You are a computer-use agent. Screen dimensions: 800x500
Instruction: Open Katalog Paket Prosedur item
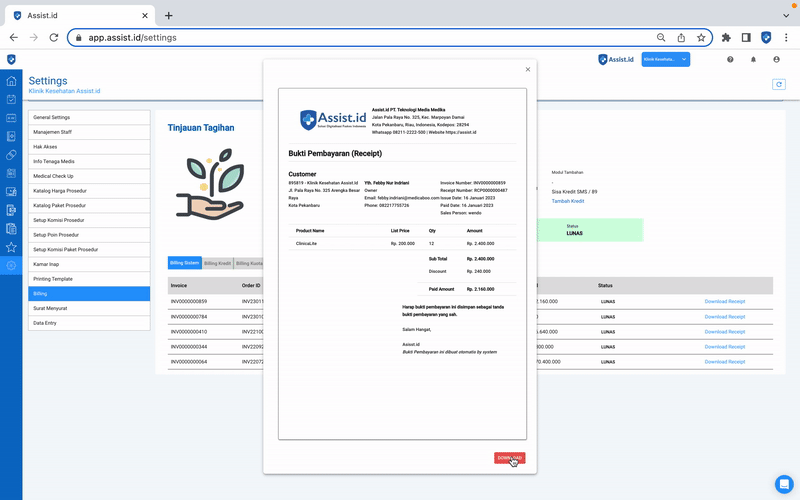click(89, 206)
